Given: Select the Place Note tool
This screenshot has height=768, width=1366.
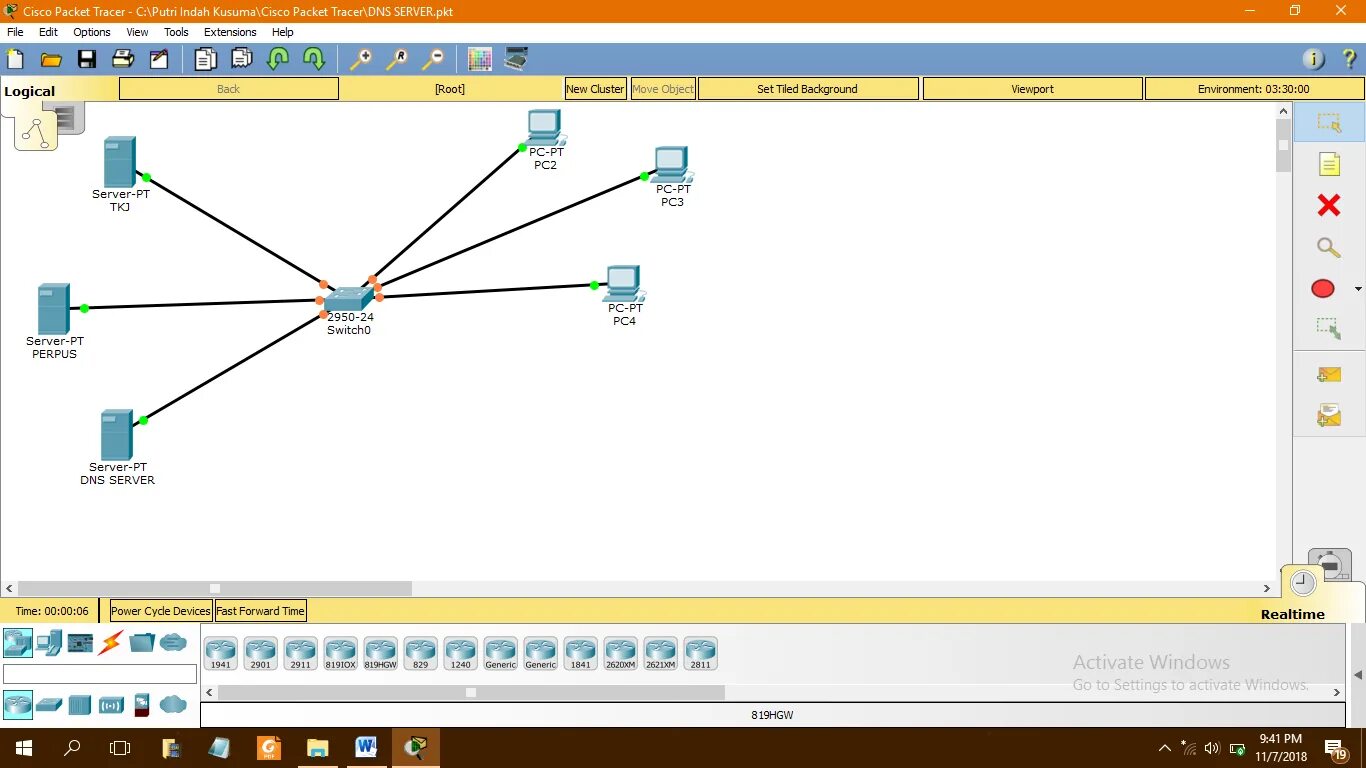Looking at the screenshot, I should click(1329, 164).
